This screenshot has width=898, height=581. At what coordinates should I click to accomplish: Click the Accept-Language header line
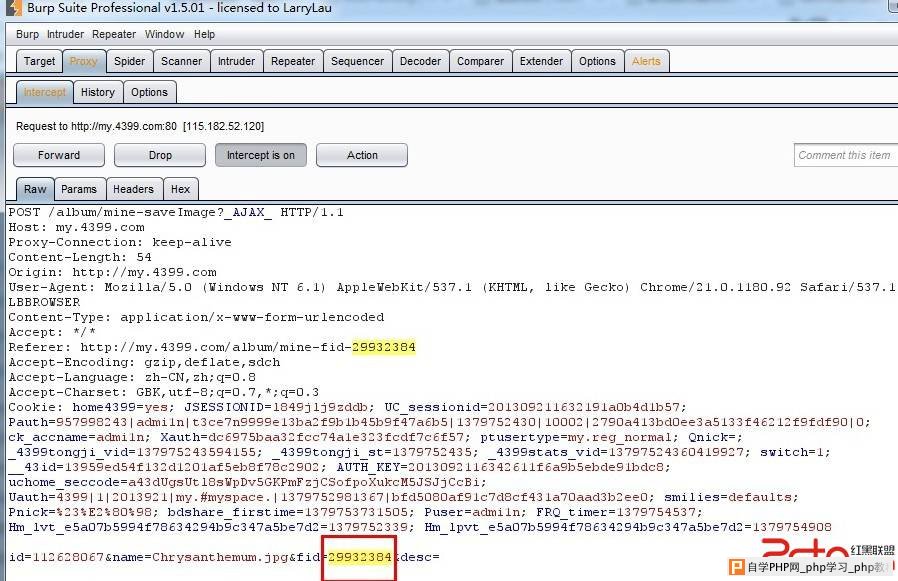pyautogui.click(x=132, y=377)
